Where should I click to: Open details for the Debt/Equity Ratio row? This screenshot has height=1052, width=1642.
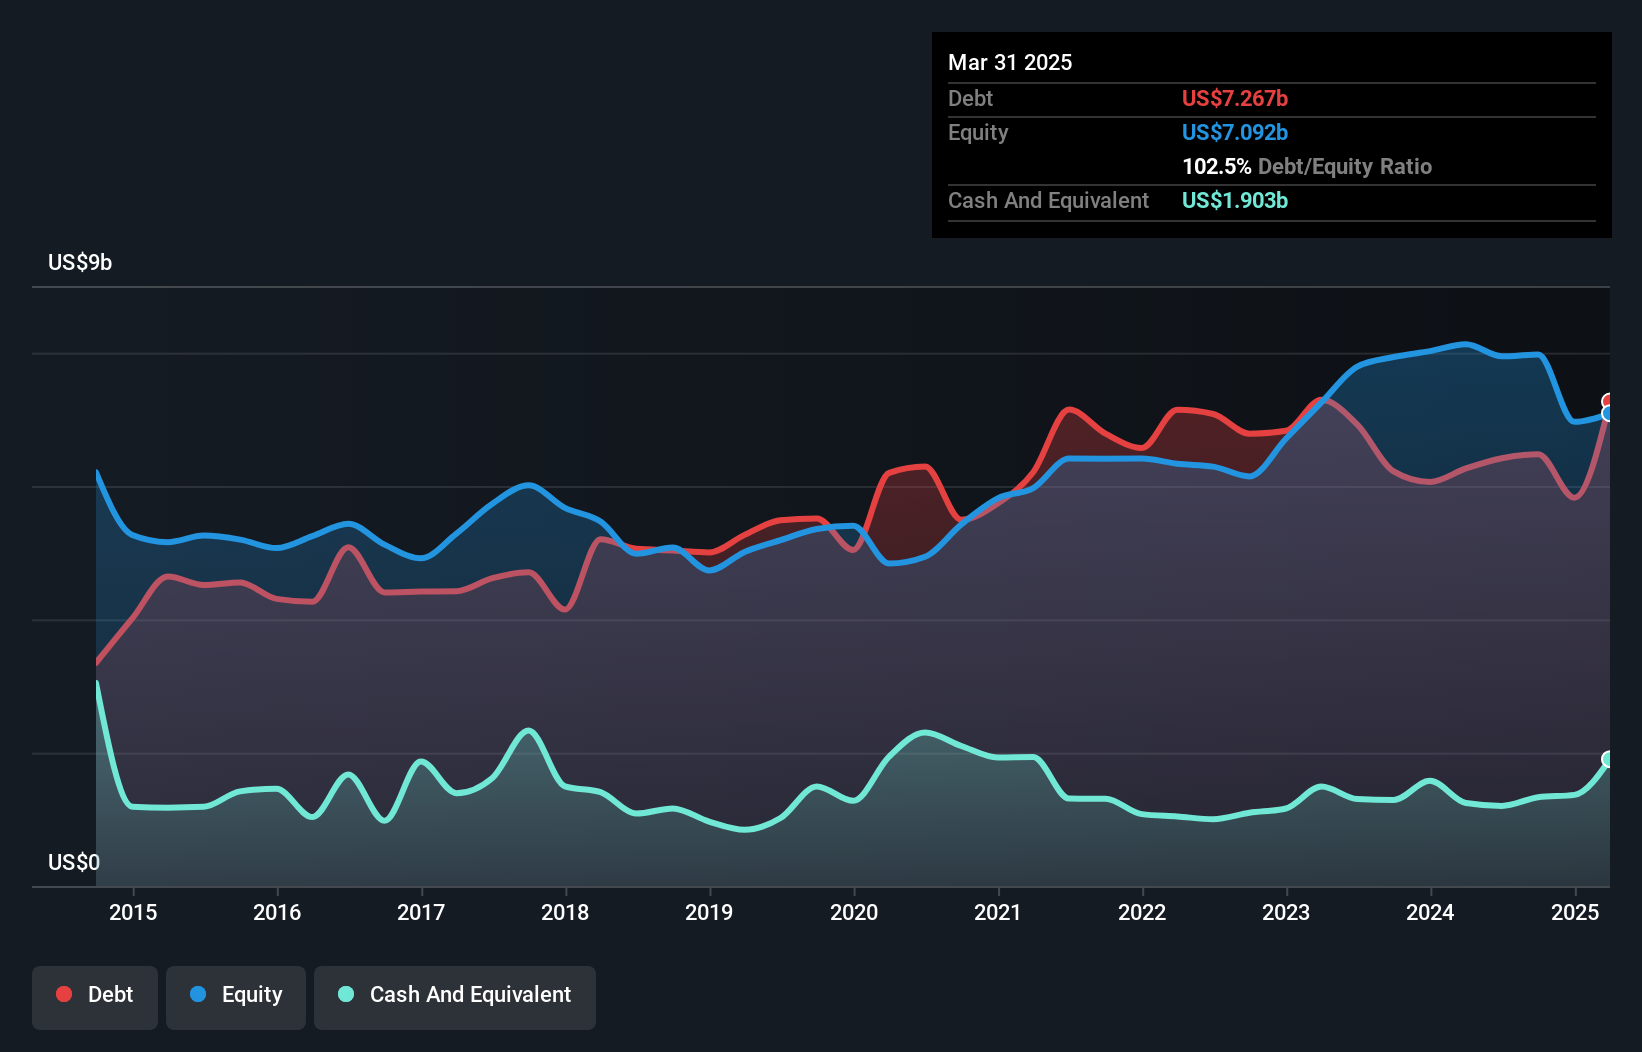[x=1307, y=166]
